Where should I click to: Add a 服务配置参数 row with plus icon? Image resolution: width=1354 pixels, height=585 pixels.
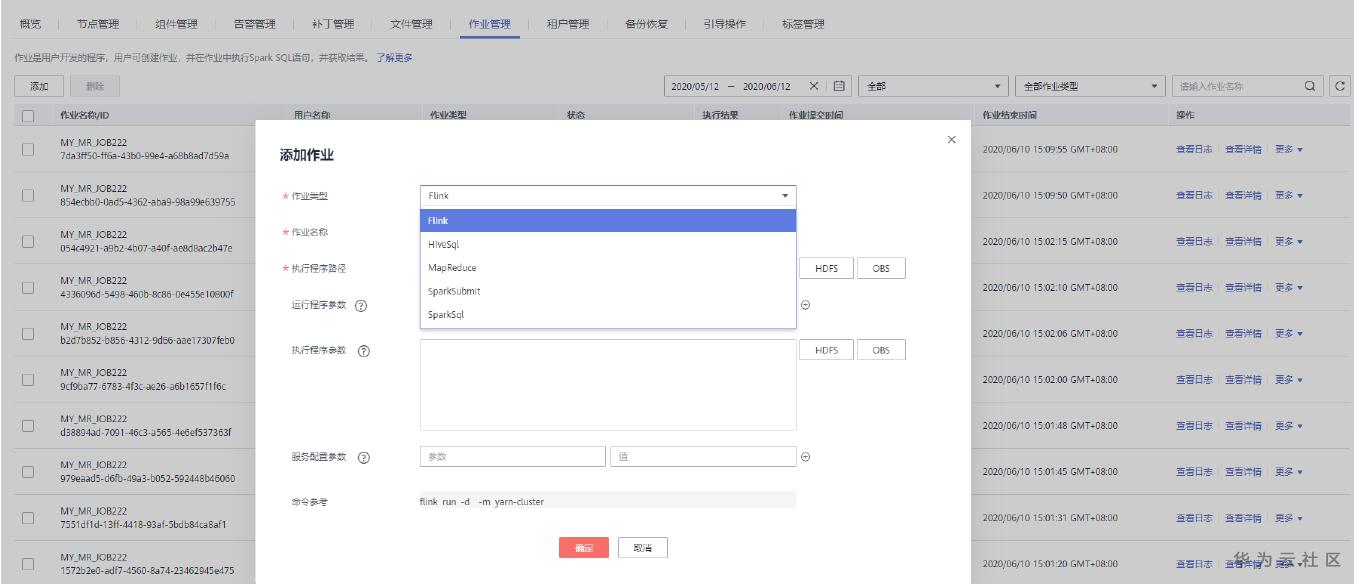click(x=806, y=457)
